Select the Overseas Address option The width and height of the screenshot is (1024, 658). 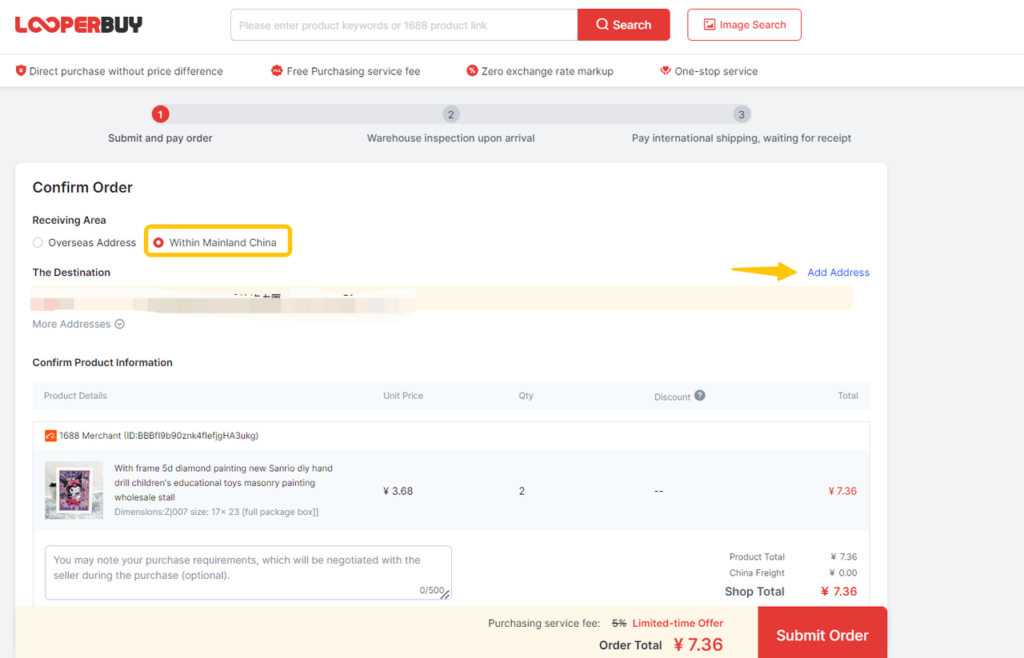pos(36,242)
